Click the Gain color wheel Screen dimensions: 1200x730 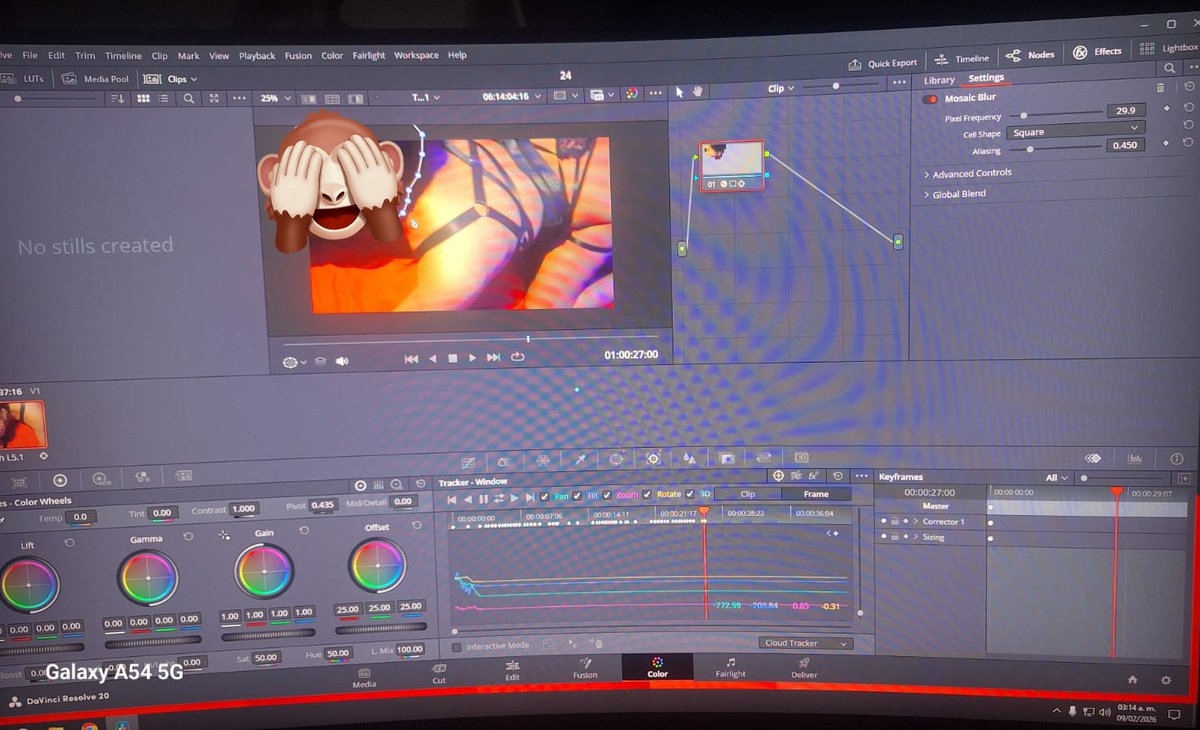pyautogui.click(x=264, y=571)
